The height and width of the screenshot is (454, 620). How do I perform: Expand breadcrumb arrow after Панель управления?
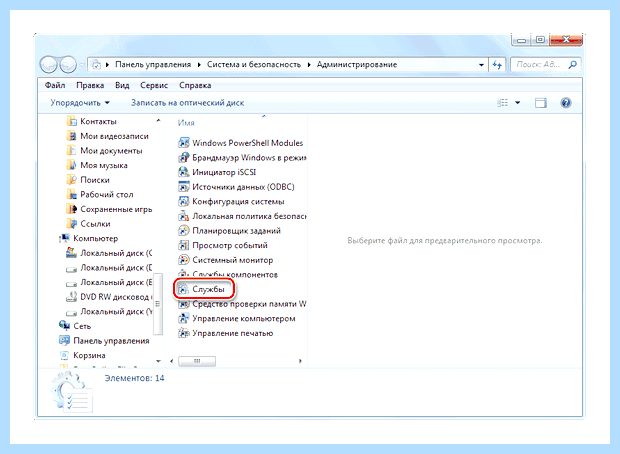point(199,64)
